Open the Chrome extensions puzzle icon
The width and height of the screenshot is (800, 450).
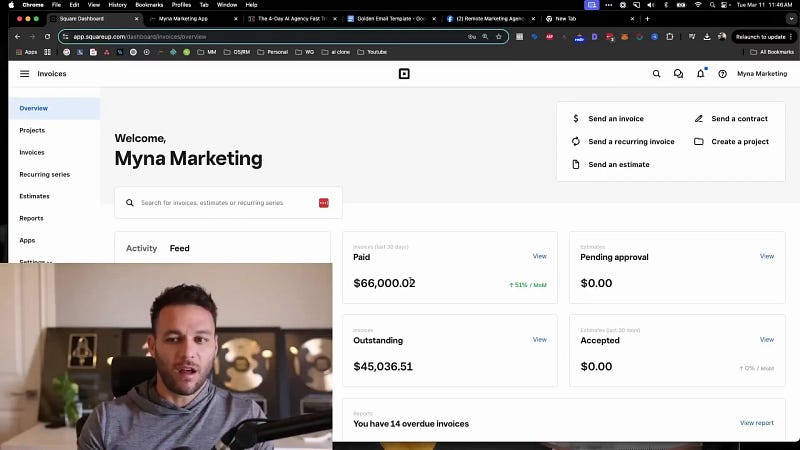click(x=670, y=37)
